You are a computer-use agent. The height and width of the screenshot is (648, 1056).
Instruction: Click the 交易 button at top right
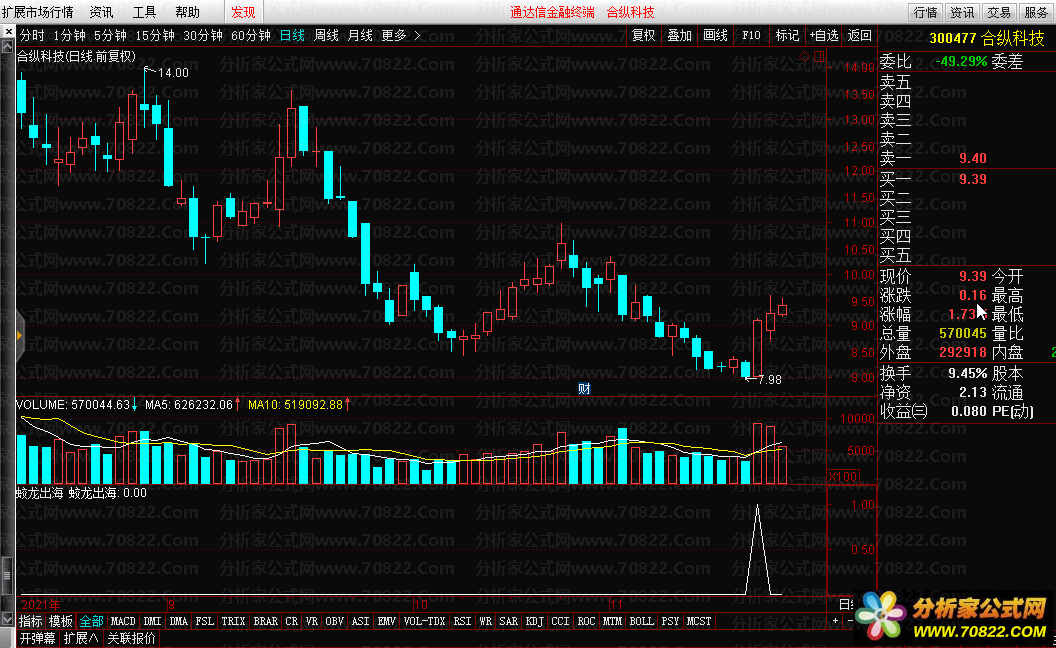[x=998, y=12]
